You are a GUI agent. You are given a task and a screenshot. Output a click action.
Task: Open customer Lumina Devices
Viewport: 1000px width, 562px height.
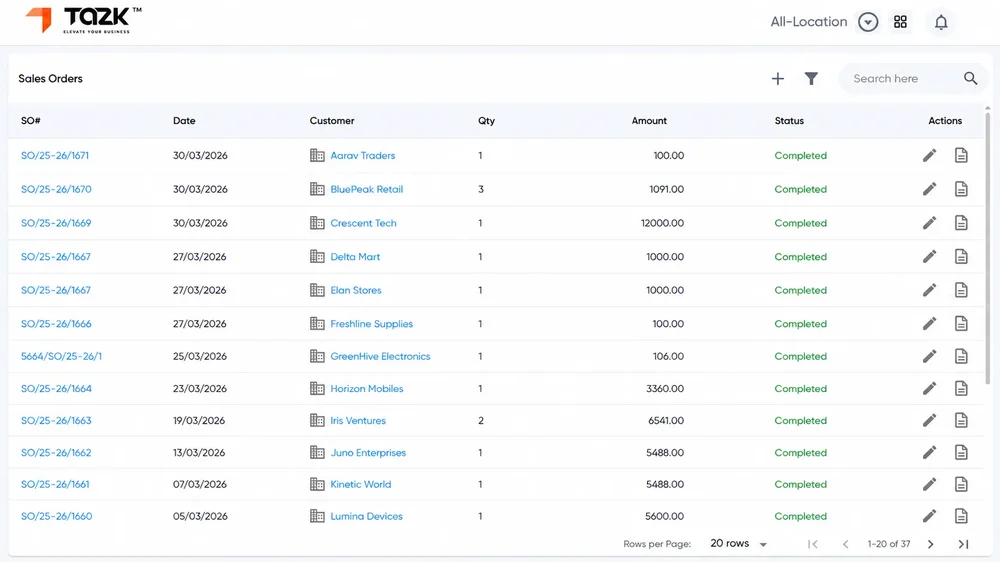[366, 516]
